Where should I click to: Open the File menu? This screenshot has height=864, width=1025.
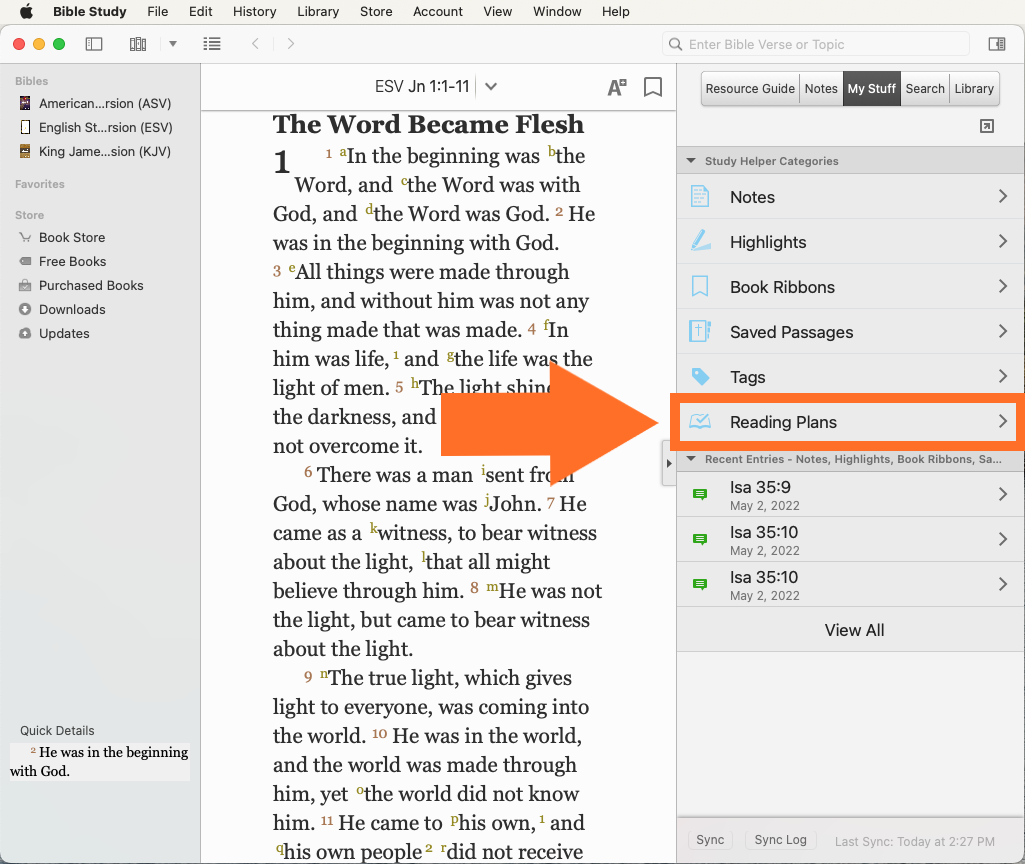click(x=158, y=12)
